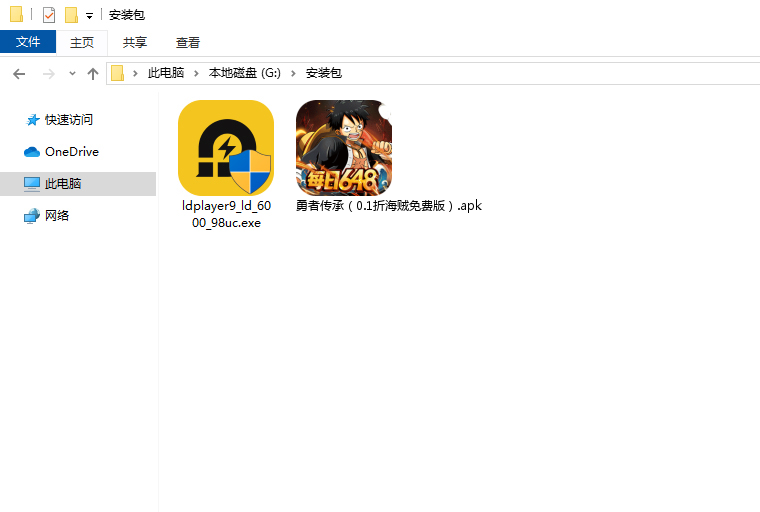Open the 文件 menu
This screenshot has width=760, height=512.
pyautogui.click(x=28, y=42)
